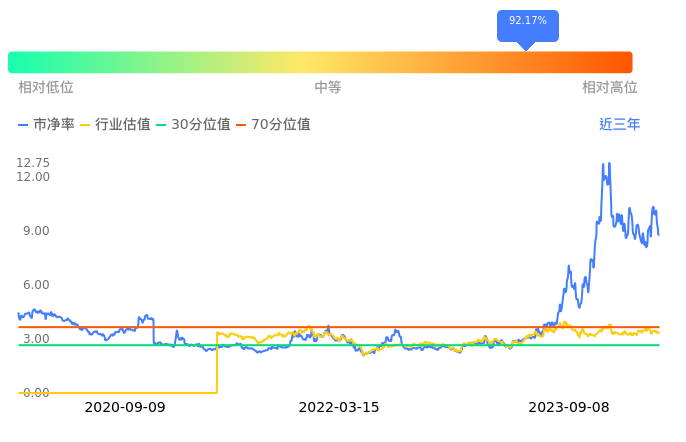Click the 3.00 y-axis value

[x=36, y=339]
